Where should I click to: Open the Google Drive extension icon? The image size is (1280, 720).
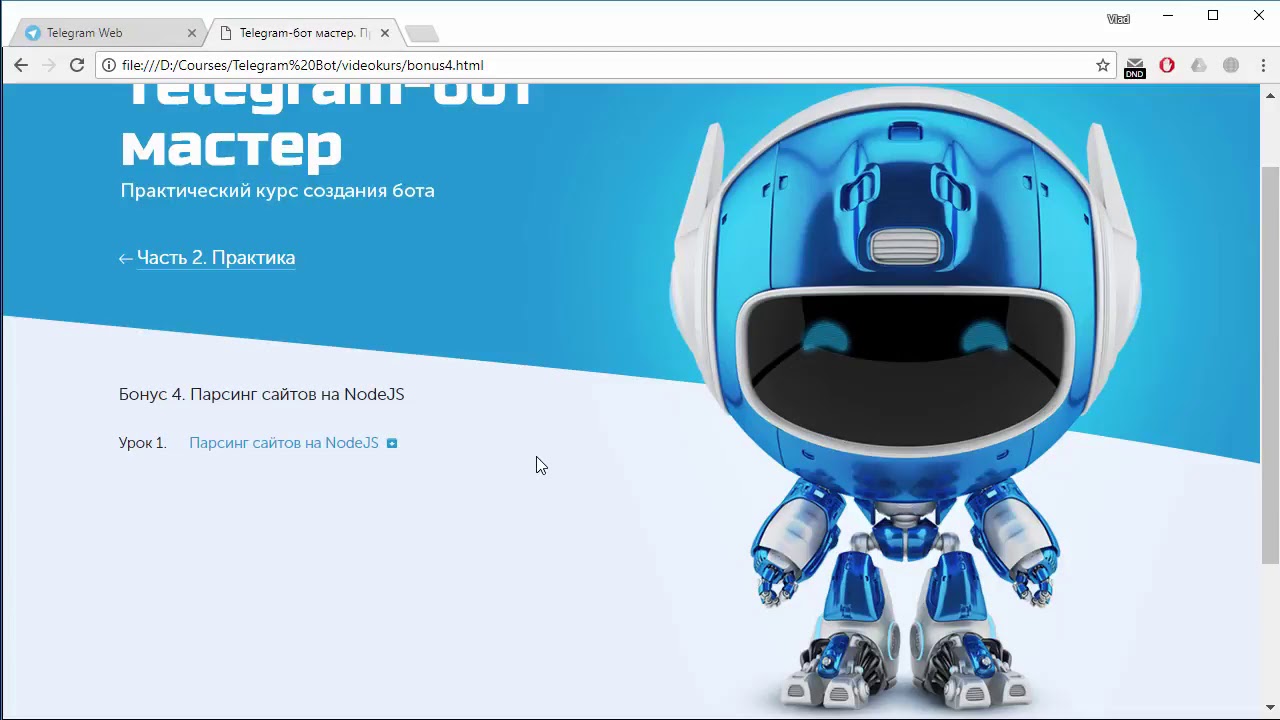[1199, 65]
